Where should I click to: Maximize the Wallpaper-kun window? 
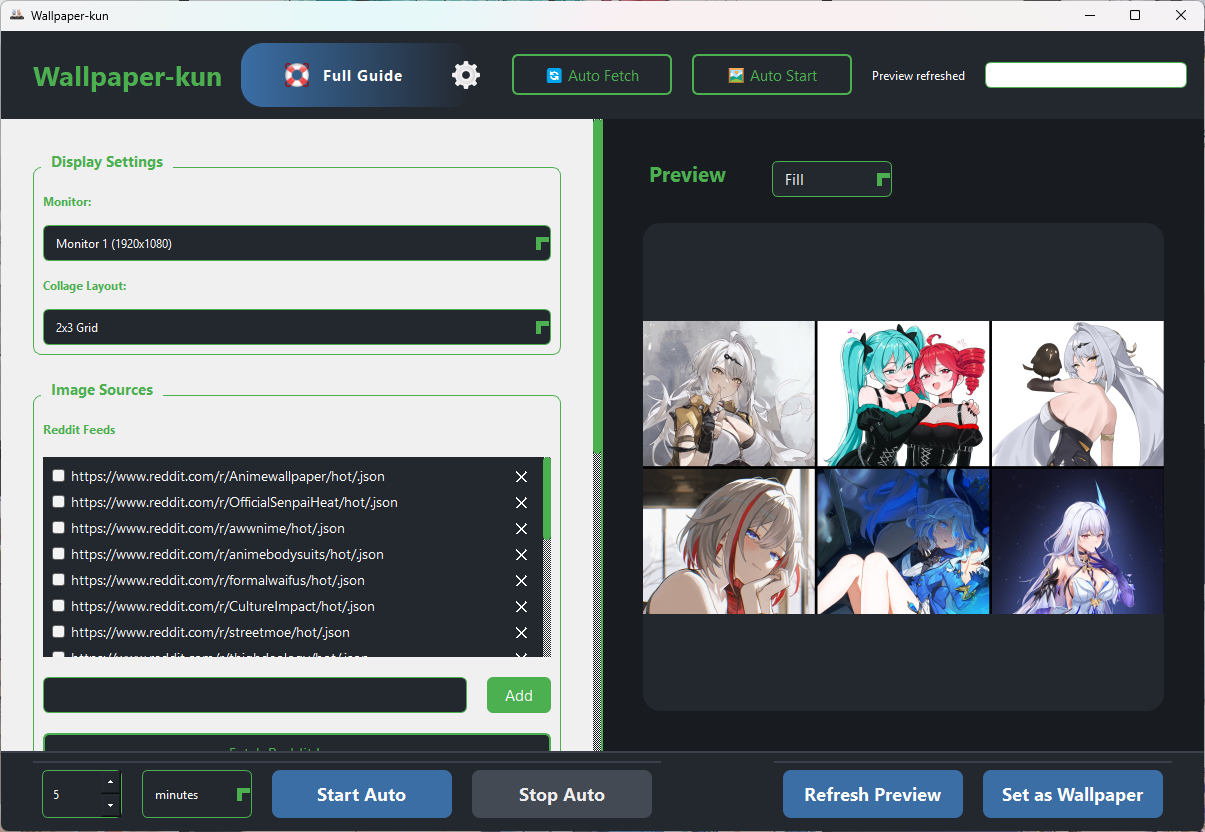click(1135, 15)
